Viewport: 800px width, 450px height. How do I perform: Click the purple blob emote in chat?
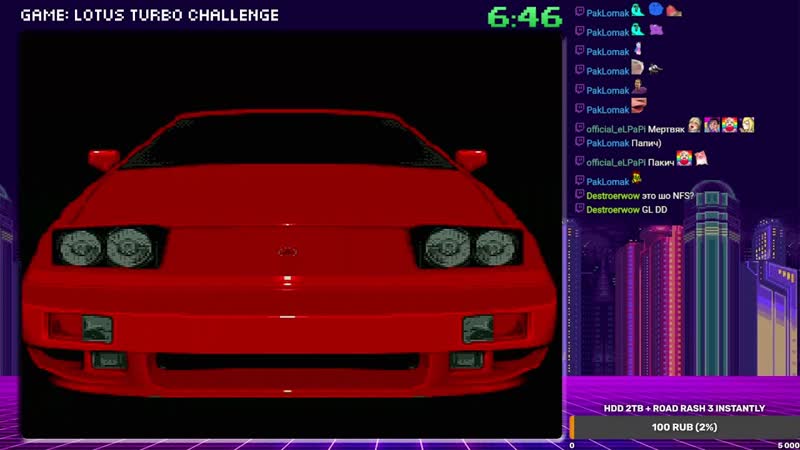pyautogui.click(x=656, y=30)
